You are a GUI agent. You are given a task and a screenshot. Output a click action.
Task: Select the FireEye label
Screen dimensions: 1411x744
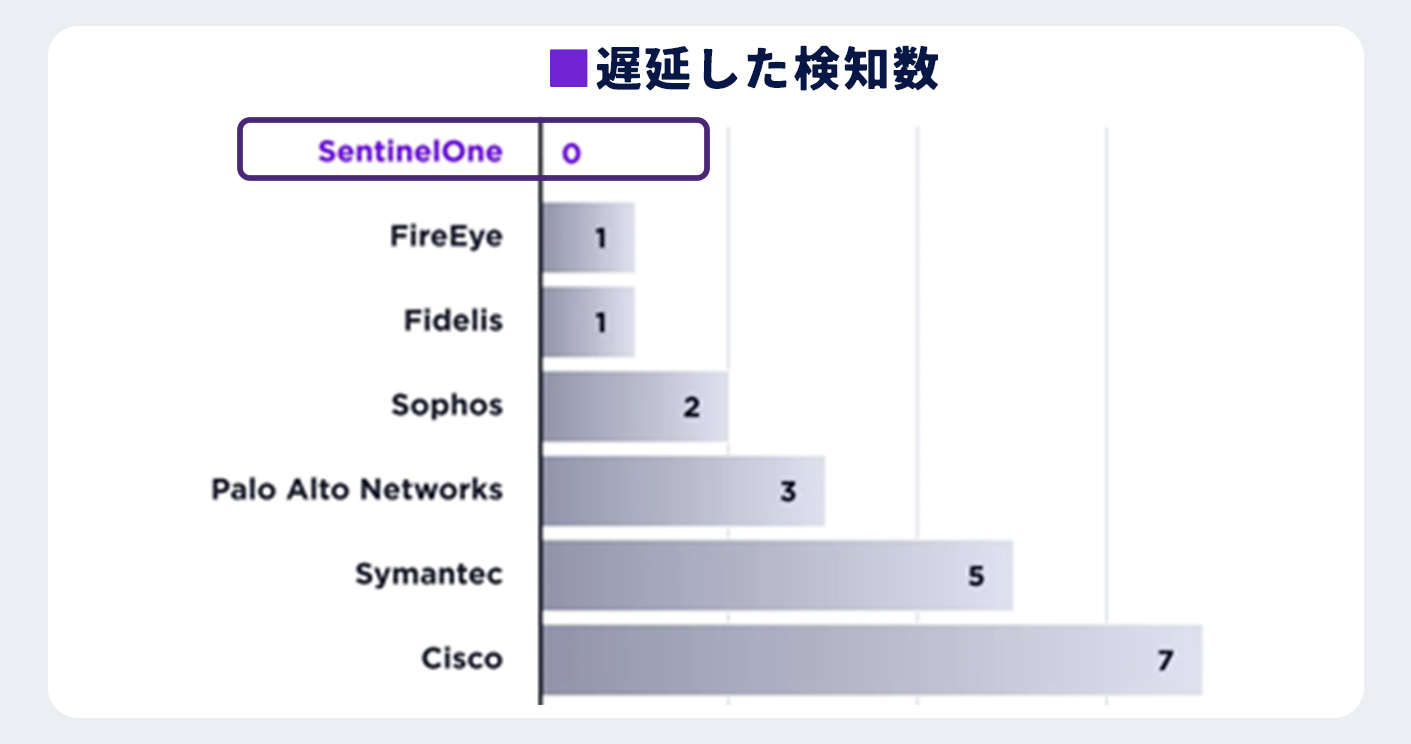click(446, 238)
